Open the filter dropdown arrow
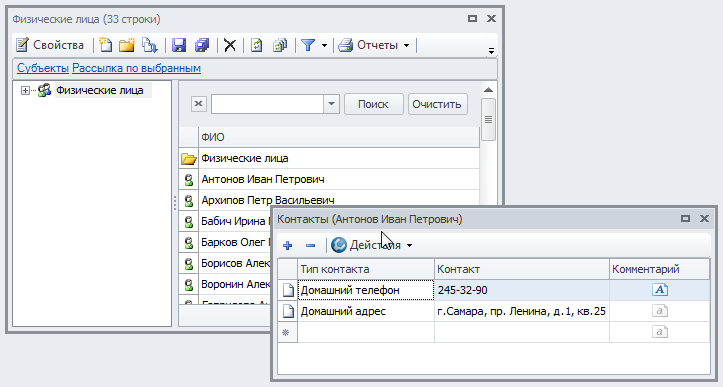This screenshot has height=387, width=723. tap(324, 45)
